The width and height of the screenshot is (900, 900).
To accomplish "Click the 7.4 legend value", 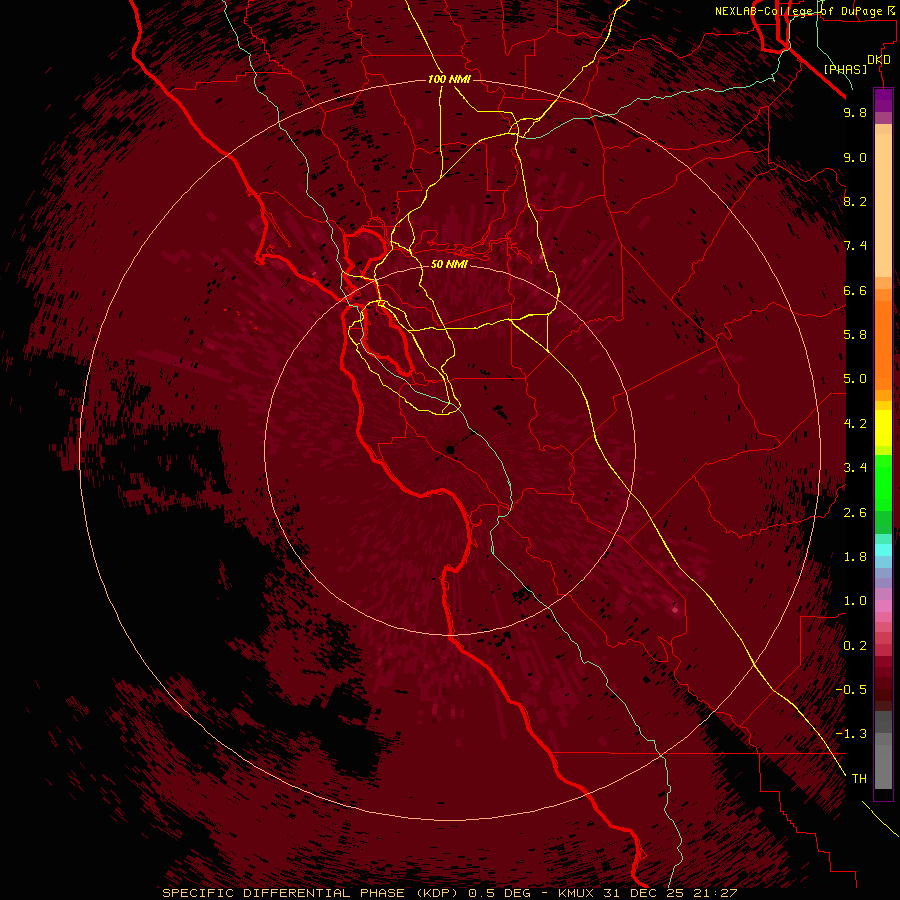I will 855,246.
